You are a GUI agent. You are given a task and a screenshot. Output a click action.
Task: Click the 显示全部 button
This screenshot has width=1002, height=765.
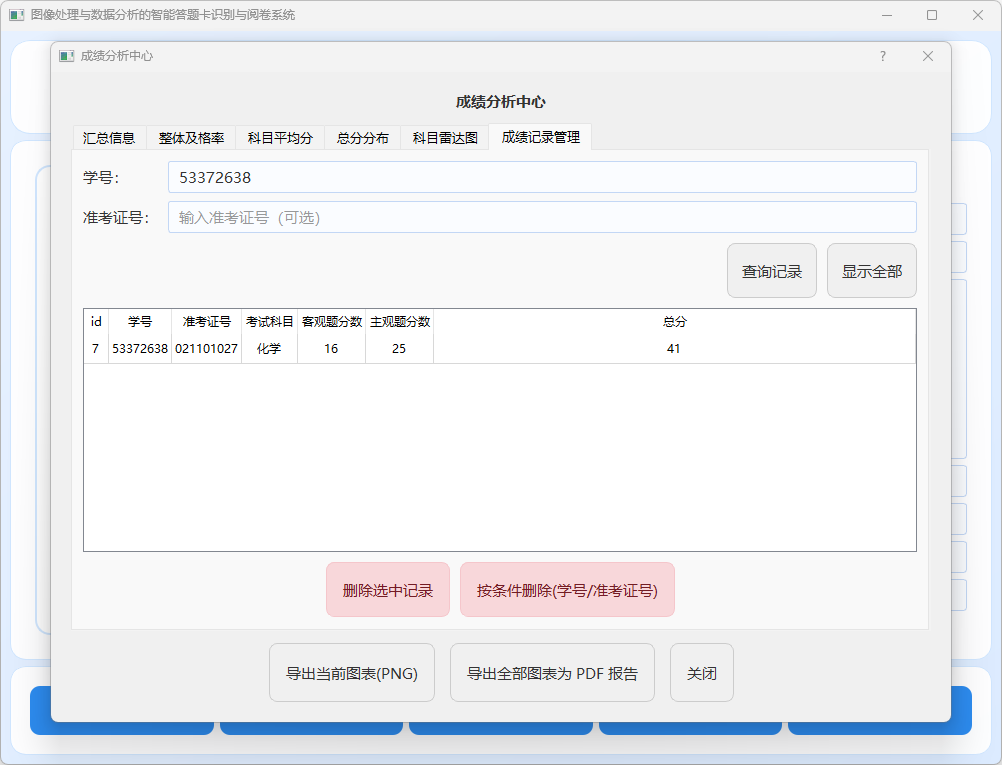click(871, 271)
